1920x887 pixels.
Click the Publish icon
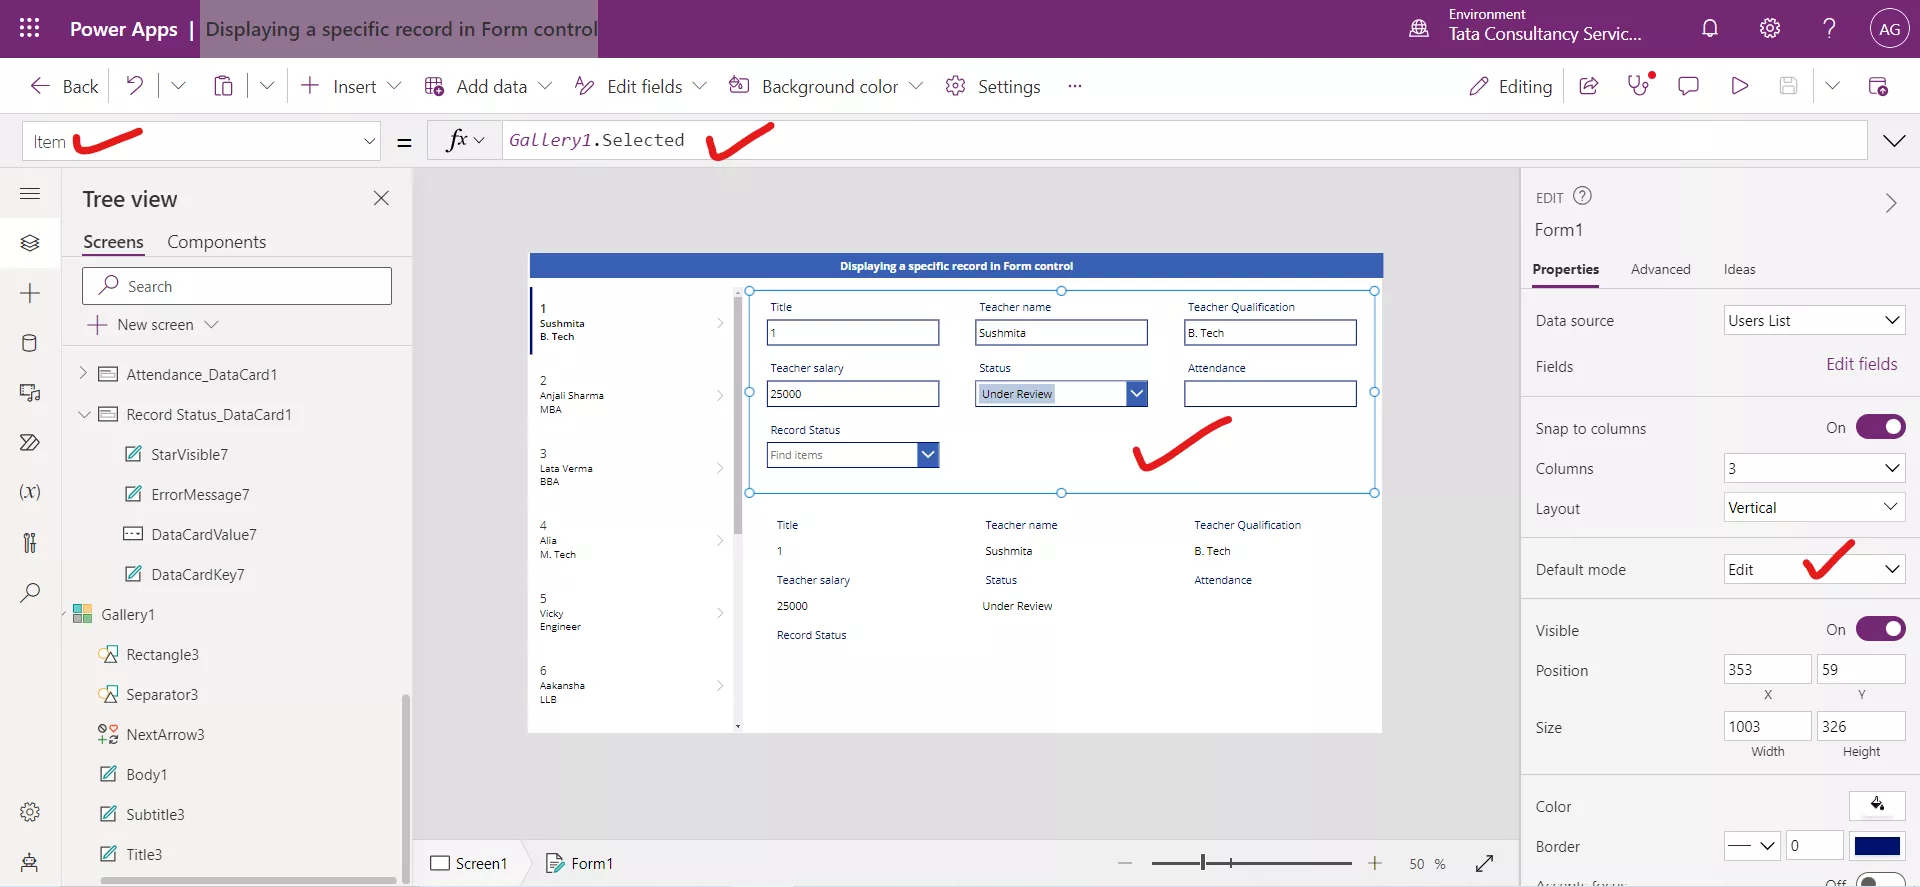click(x=1878, y=86)
